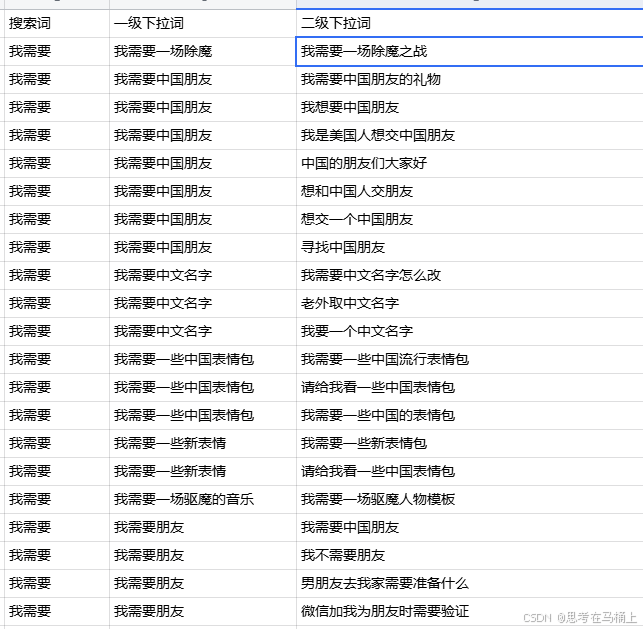This screenshot has height=629, width=643.
Task: Select 我需要中文名字 left of 我要一个中文名字
Action: click(203, 331)
